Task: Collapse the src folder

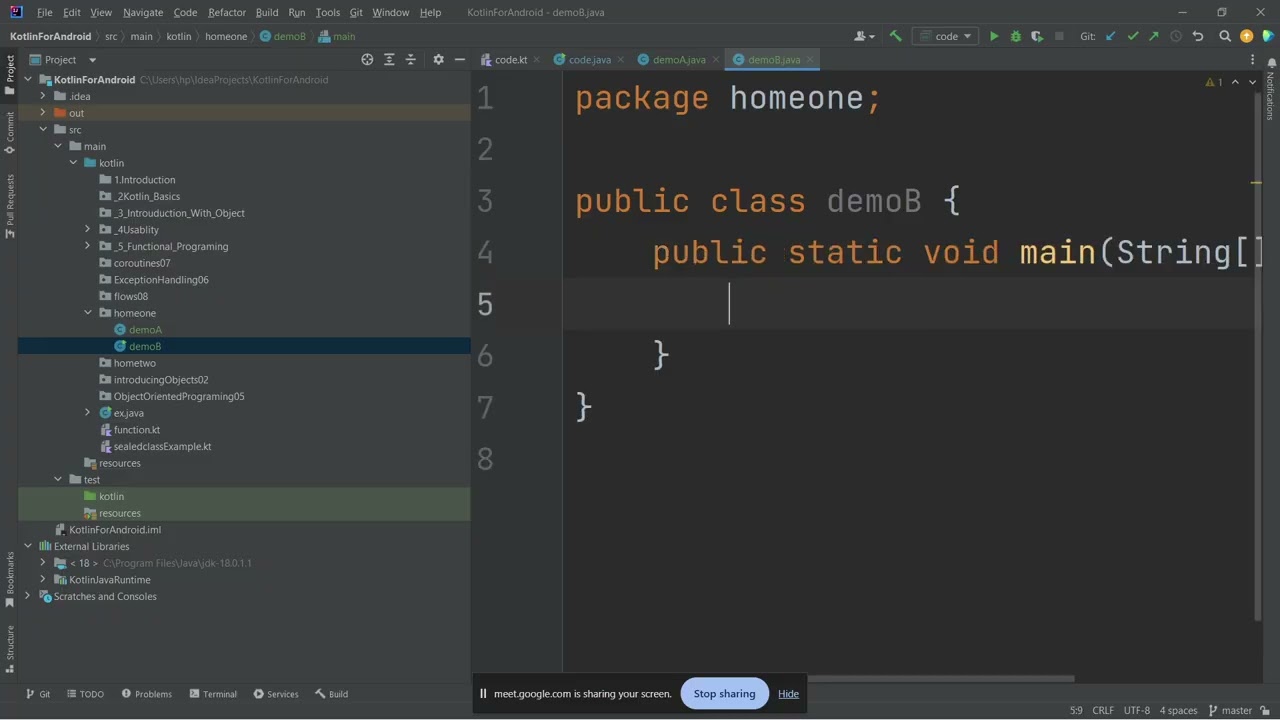Action: 43,130
